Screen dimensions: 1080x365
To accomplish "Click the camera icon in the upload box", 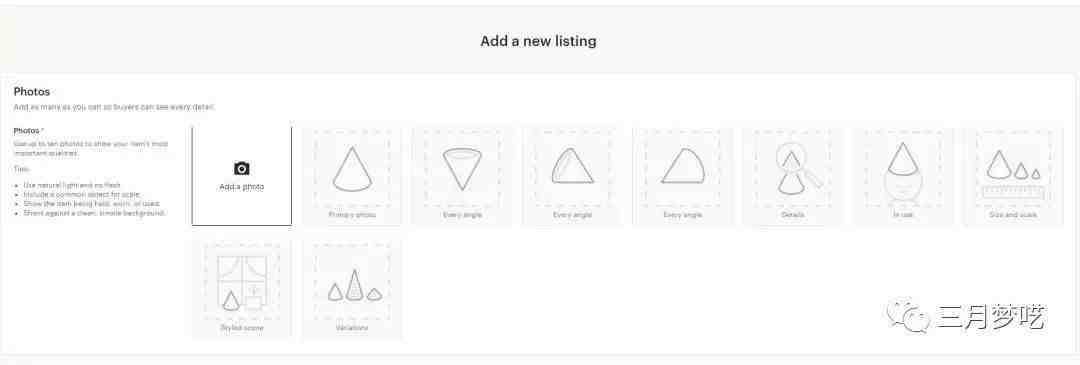I will [x=242, y=168].
